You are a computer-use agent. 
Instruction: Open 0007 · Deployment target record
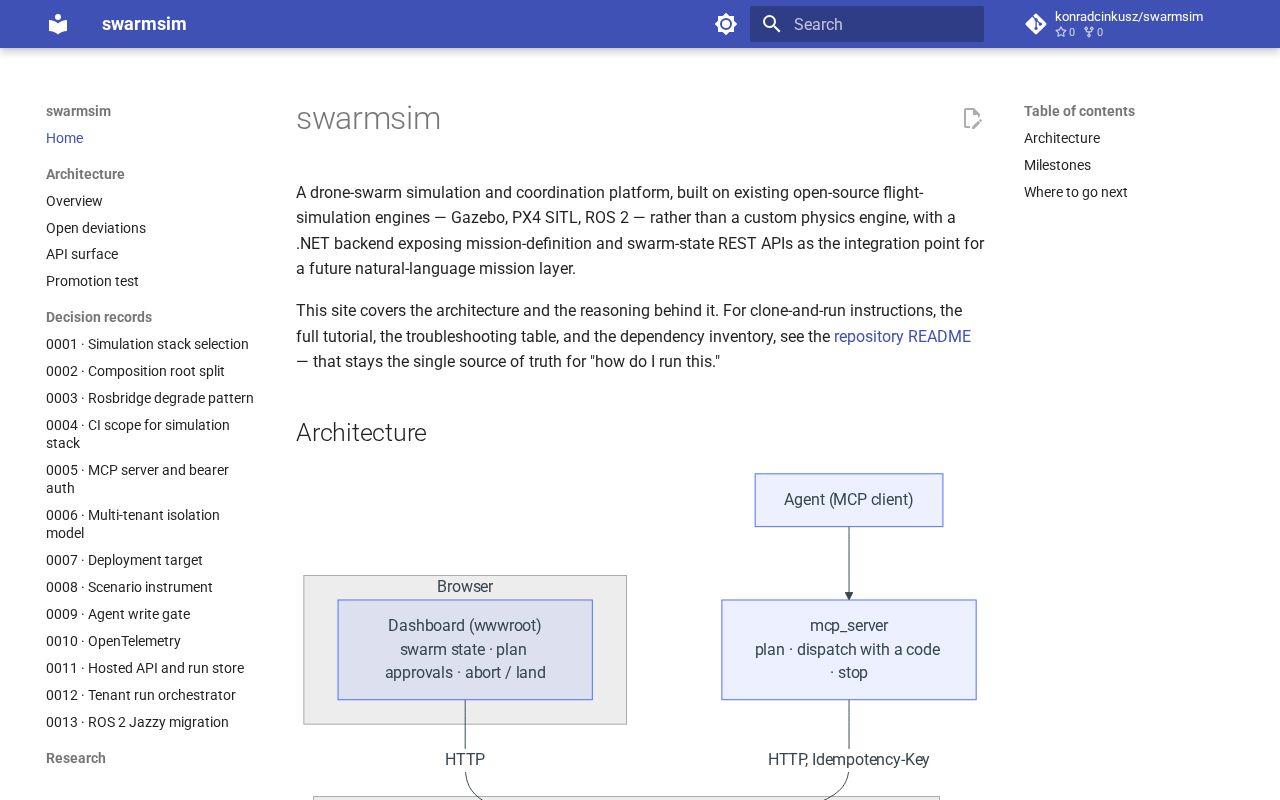[124, 560]
